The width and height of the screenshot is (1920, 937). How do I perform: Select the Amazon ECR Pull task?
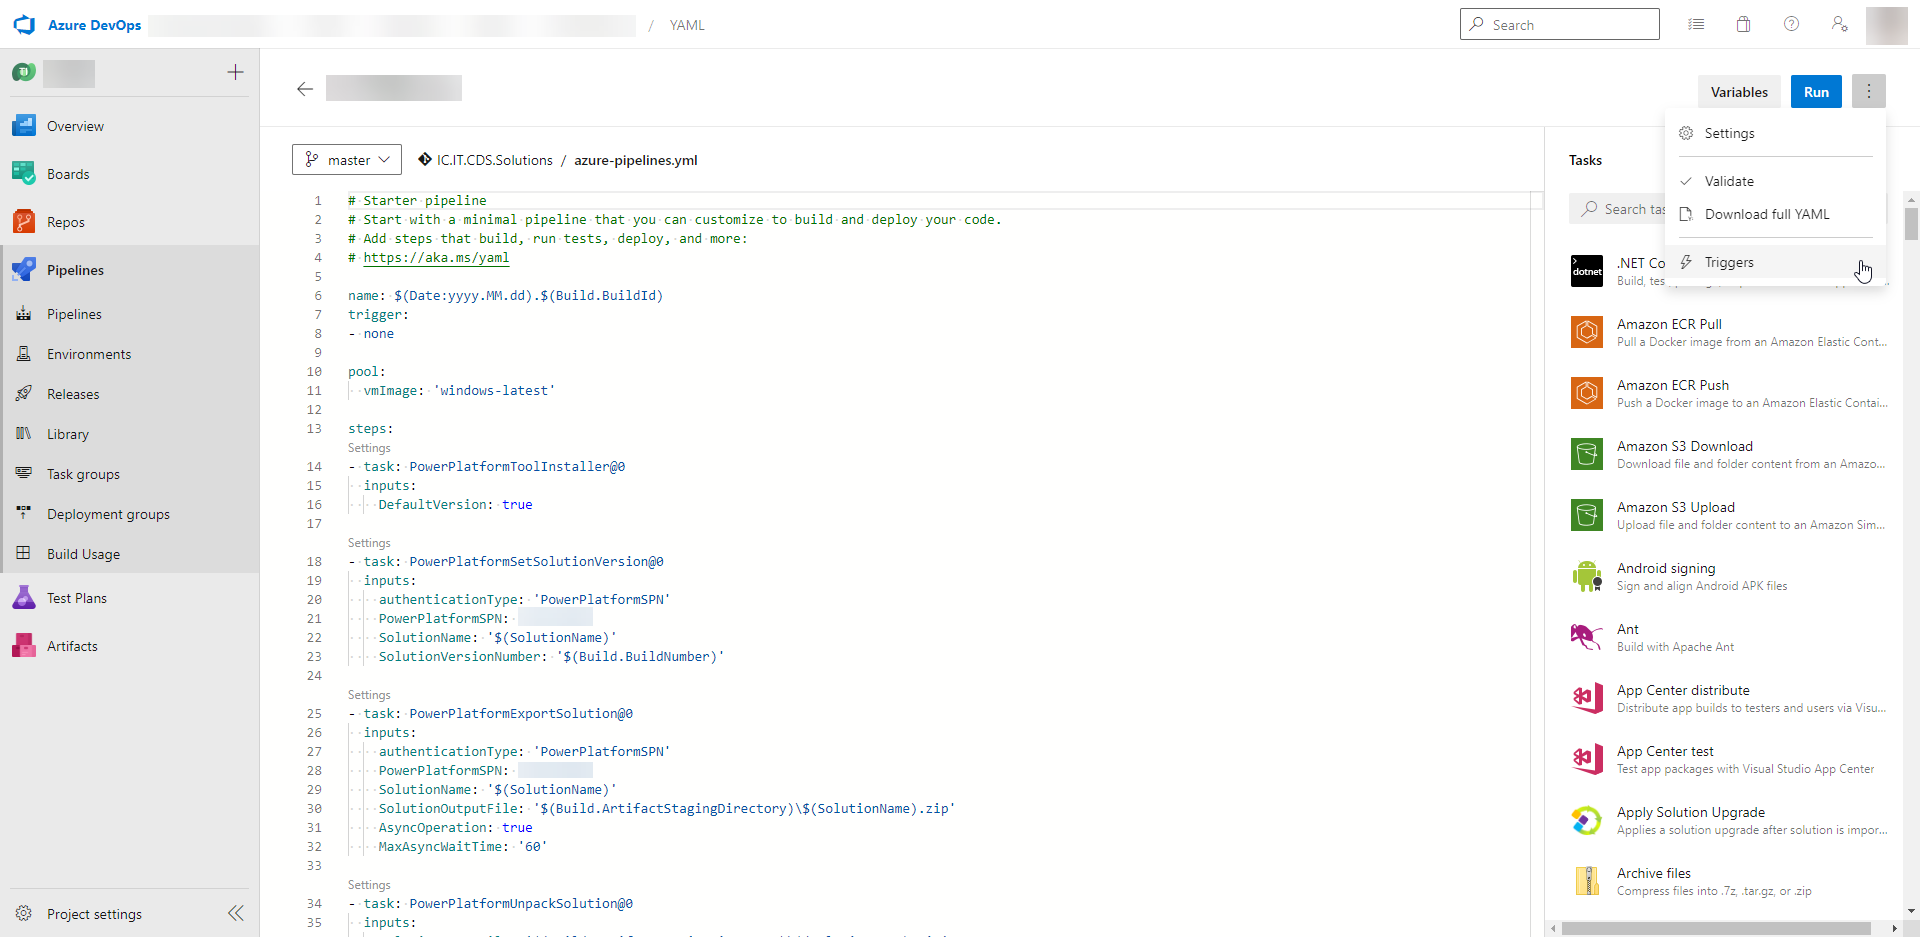1728,332
